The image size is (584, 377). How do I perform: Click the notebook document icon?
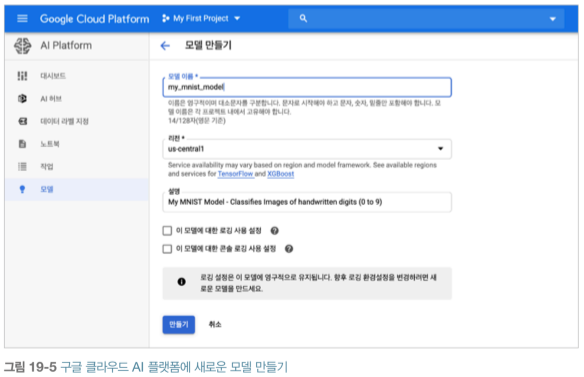click(22, 144)
